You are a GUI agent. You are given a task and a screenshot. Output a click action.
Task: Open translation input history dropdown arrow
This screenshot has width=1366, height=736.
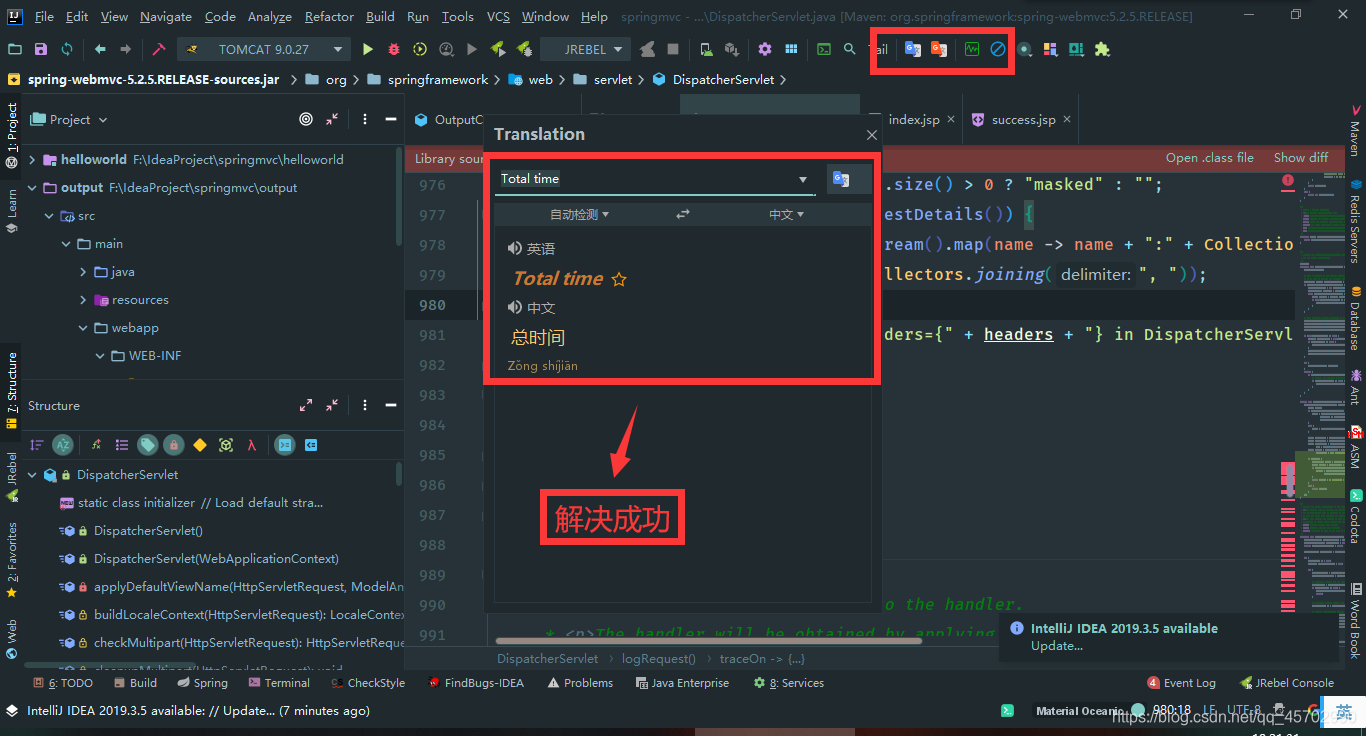tap(802, 179)
